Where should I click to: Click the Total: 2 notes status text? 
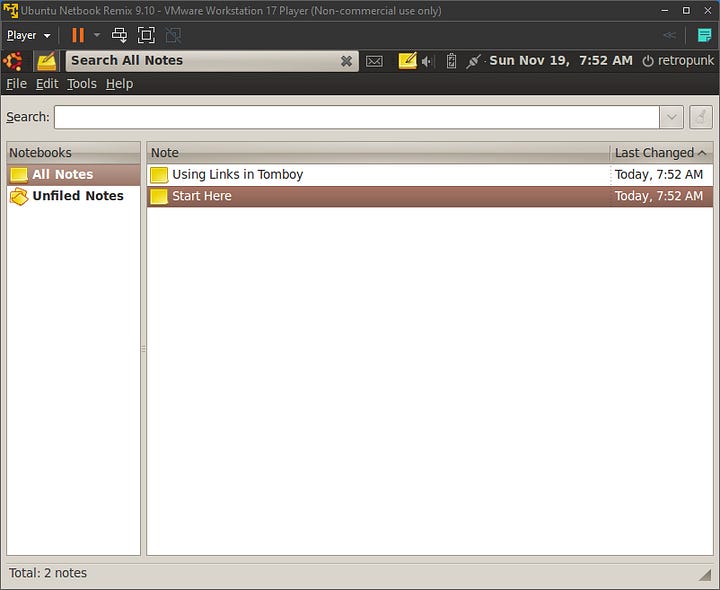[x=48, y=573]
